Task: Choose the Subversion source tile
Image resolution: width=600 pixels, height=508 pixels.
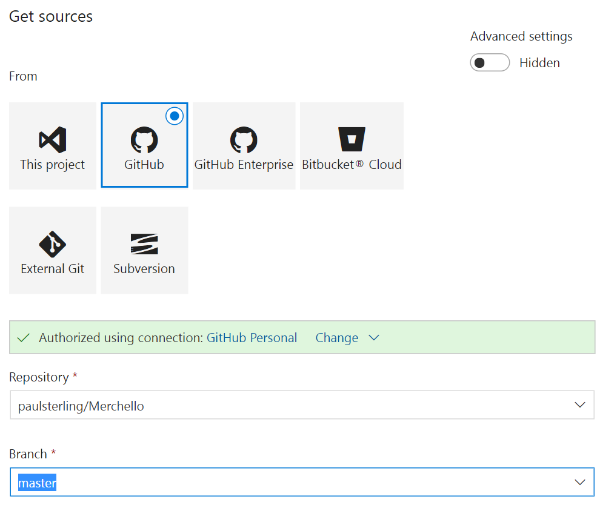Action: [144, 250]
